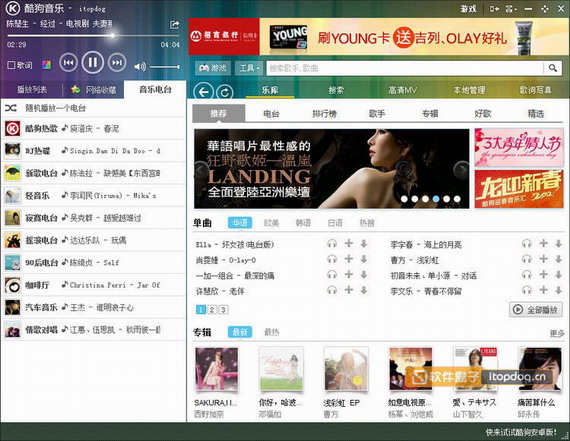Select the 歌手 sub-tab
This screenshot has width=570, height=441.
click(377, 114)
